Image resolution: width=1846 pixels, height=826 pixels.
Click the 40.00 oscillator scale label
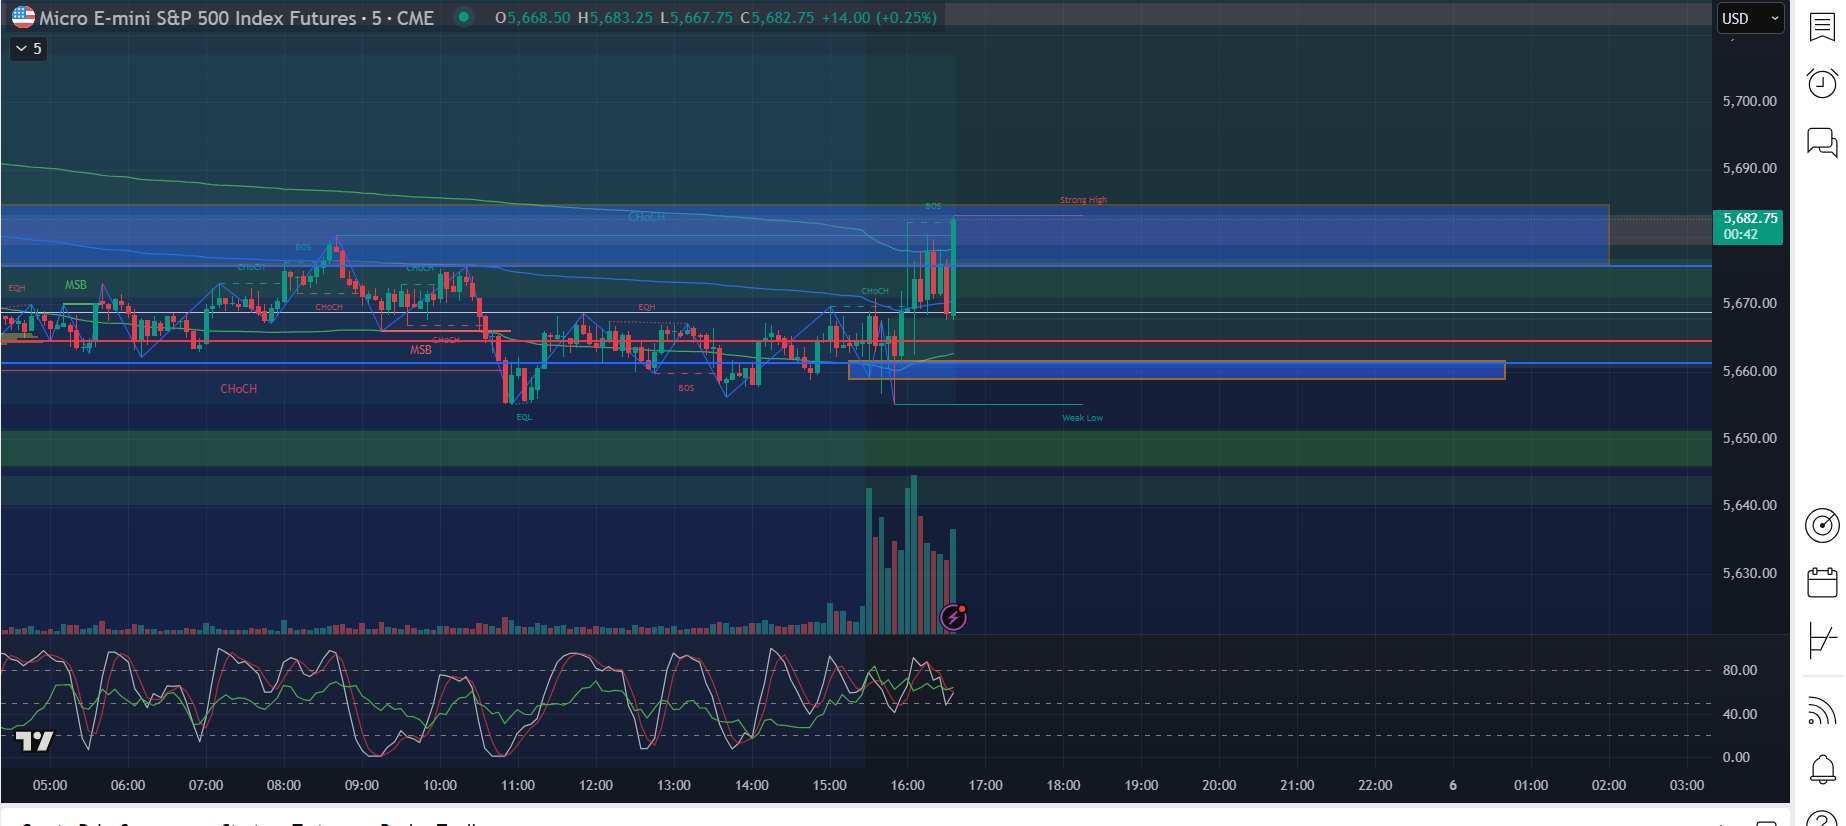[x=1739, y=714]
